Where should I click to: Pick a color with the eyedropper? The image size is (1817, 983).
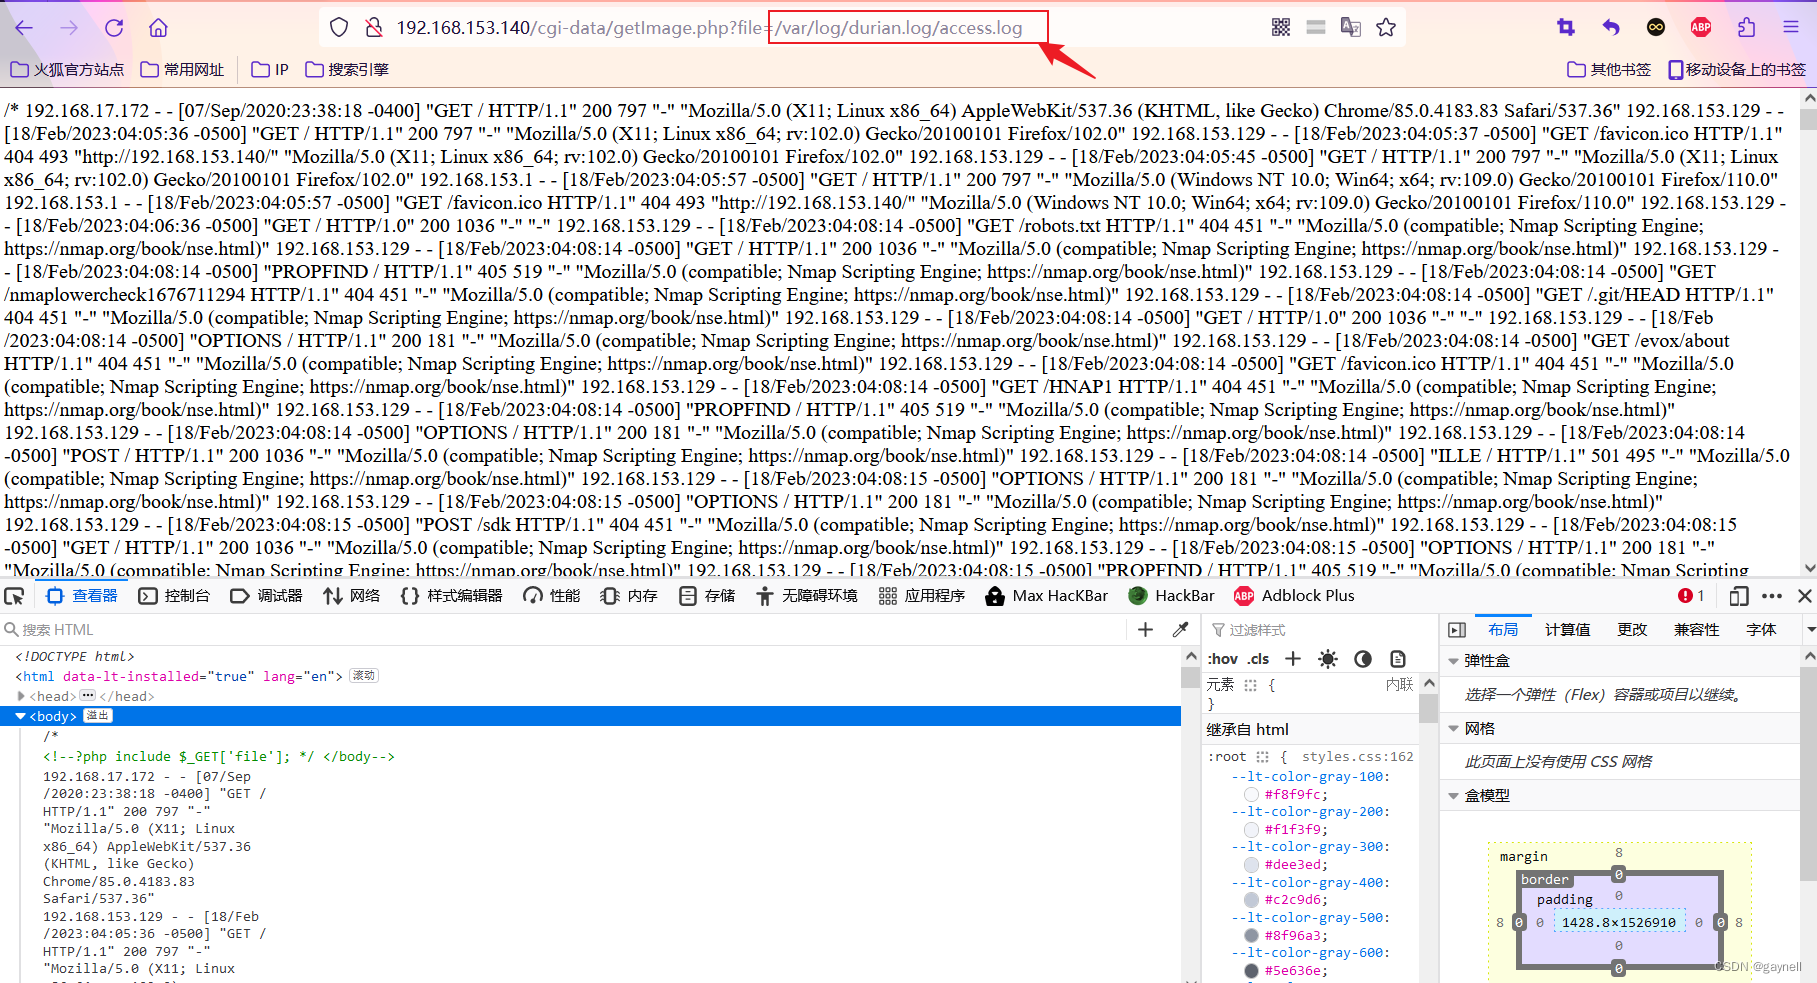(x=1181, y=629)
